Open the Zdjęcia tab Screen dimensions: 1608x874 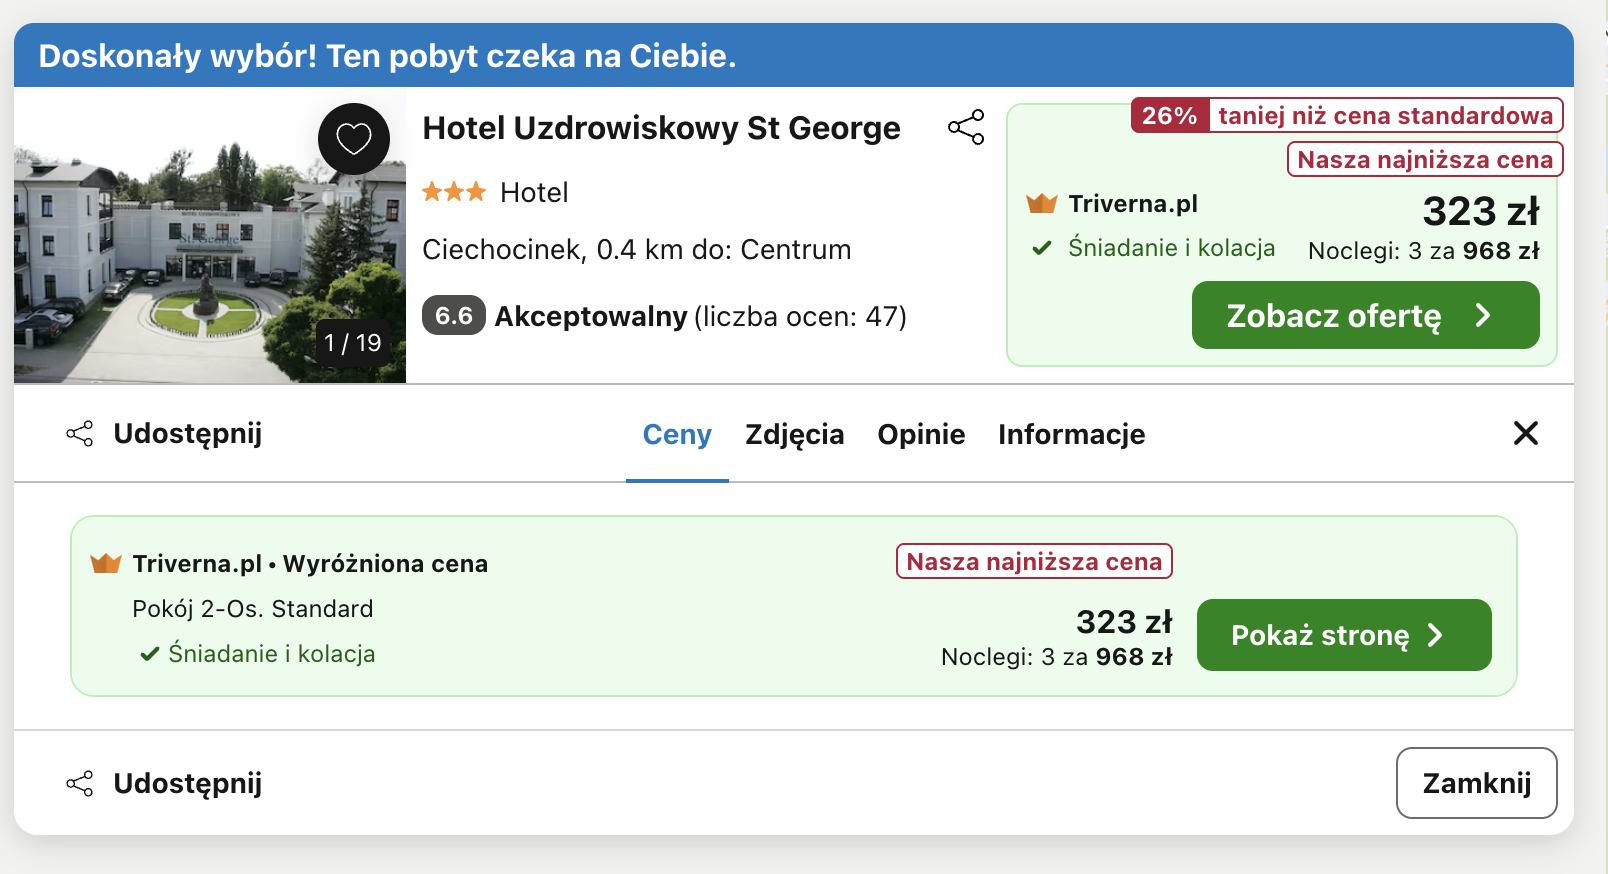tap(795, 434)
